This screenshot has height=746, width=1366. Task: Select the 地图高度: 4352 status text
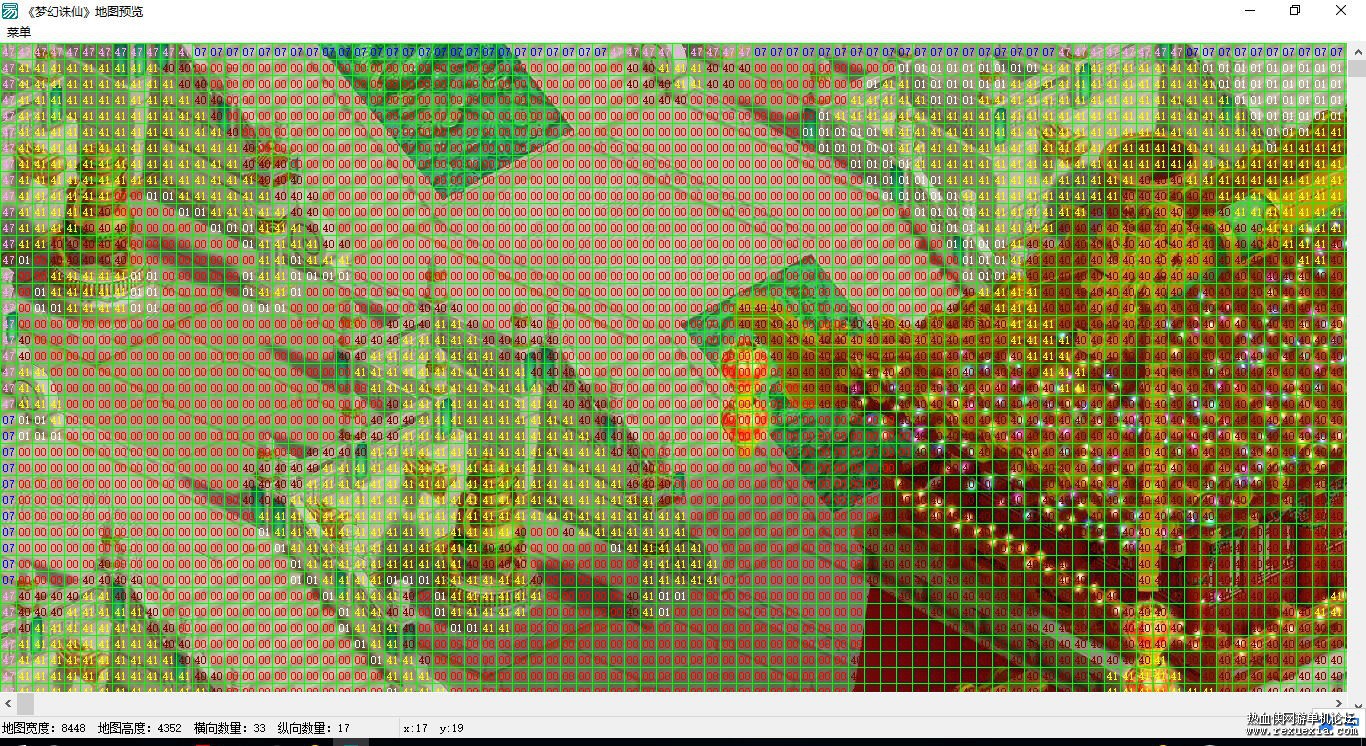click(x=140, y=729)
